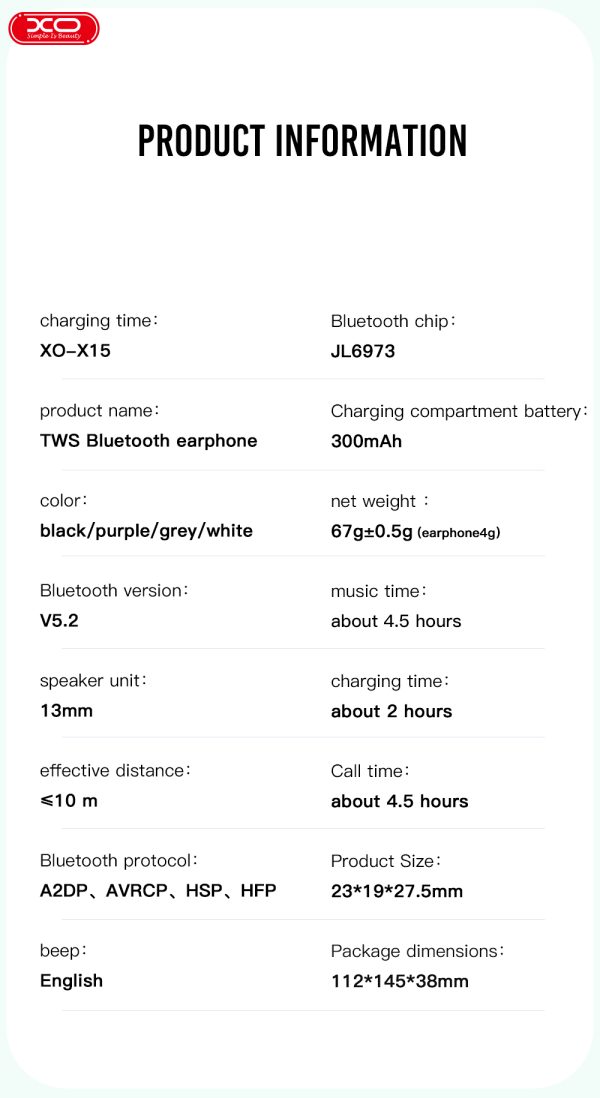Select the 112*145*38mm package dimensions
This screenshot has width=600, height=1098.
tap(400, 981)
